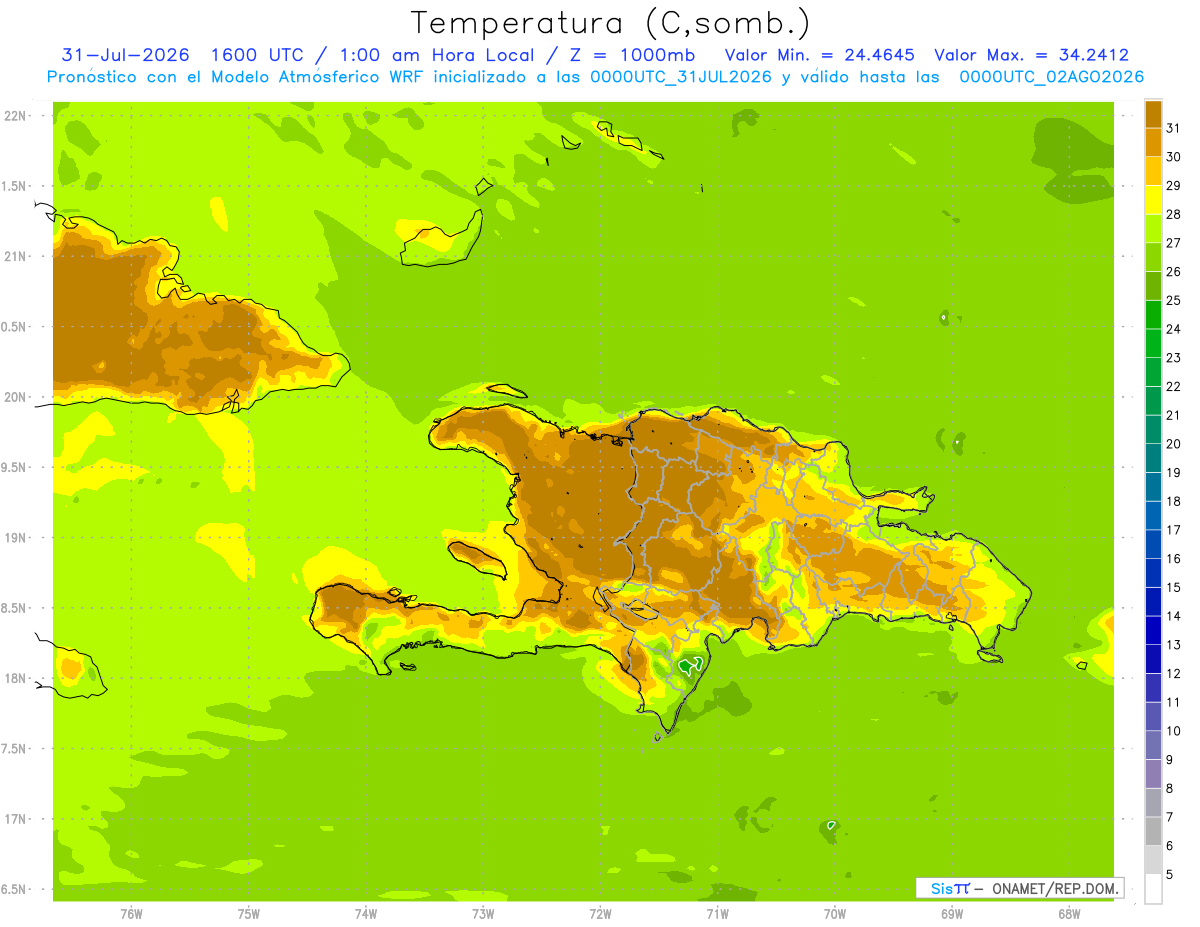Pick the yellow swatch between 28 and 29
The image size is (1200, 927).
(x=1153, y=200)
